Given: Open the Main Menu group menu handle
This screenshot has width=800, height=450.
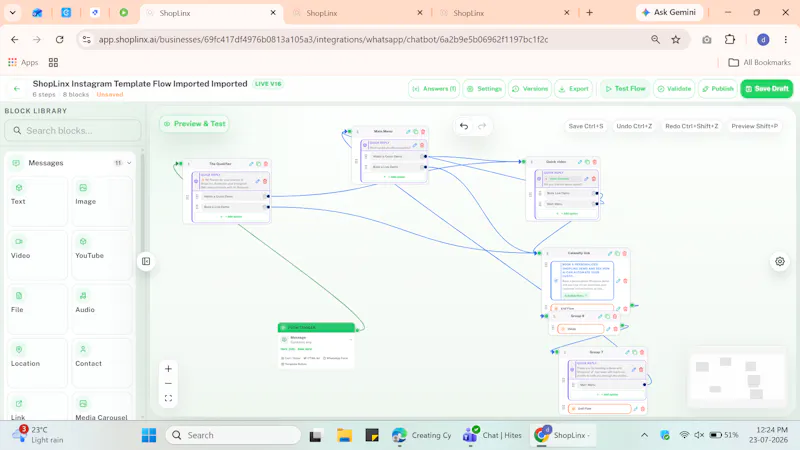Looking at the screenshot, I should tap(358, 132).
